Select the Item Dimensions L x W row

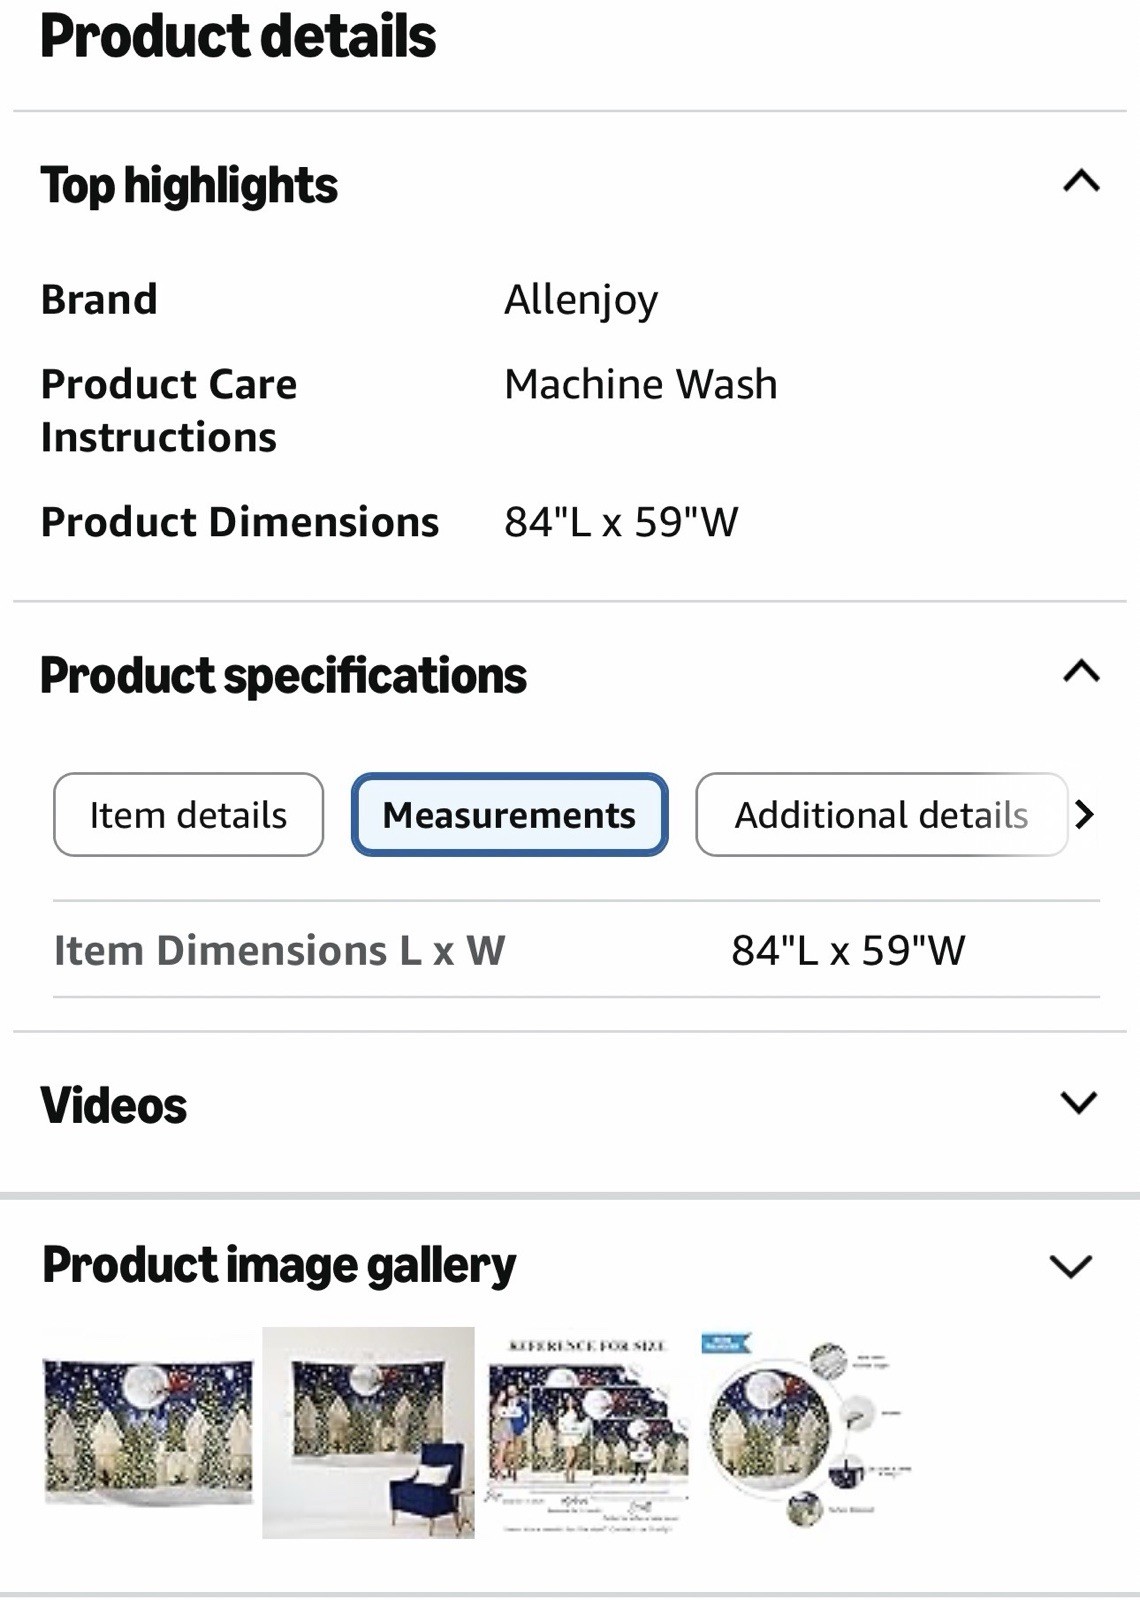pos(576,950)
